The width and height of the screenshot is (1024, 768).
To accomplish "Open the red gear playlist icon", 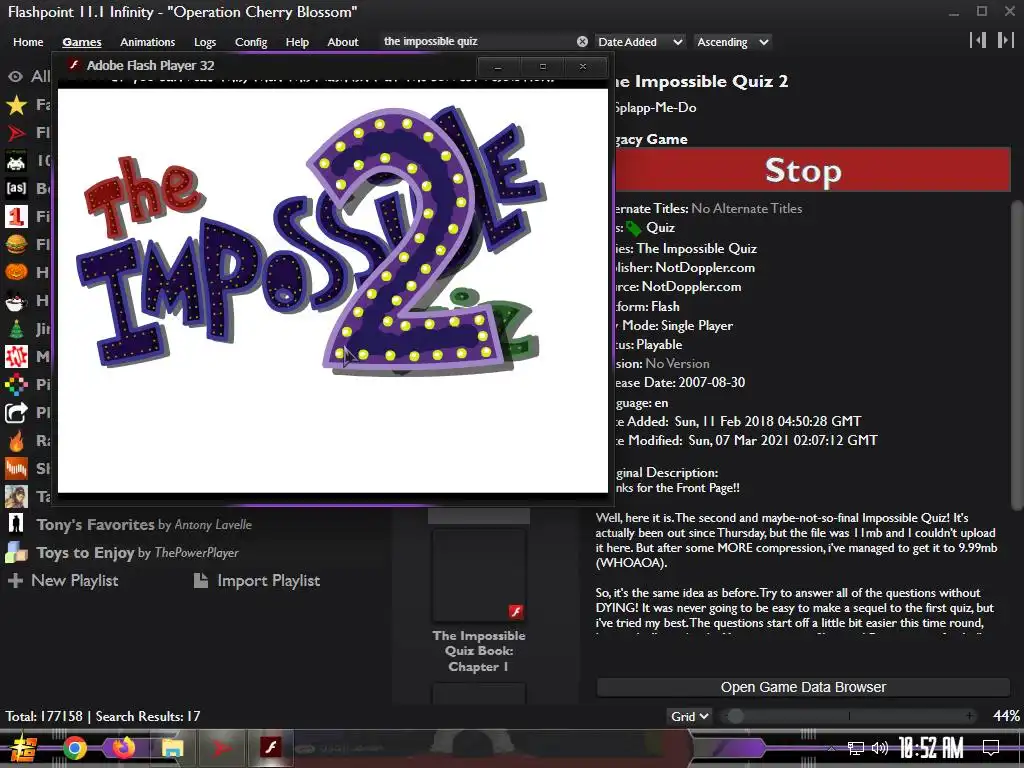I will 16,357.
